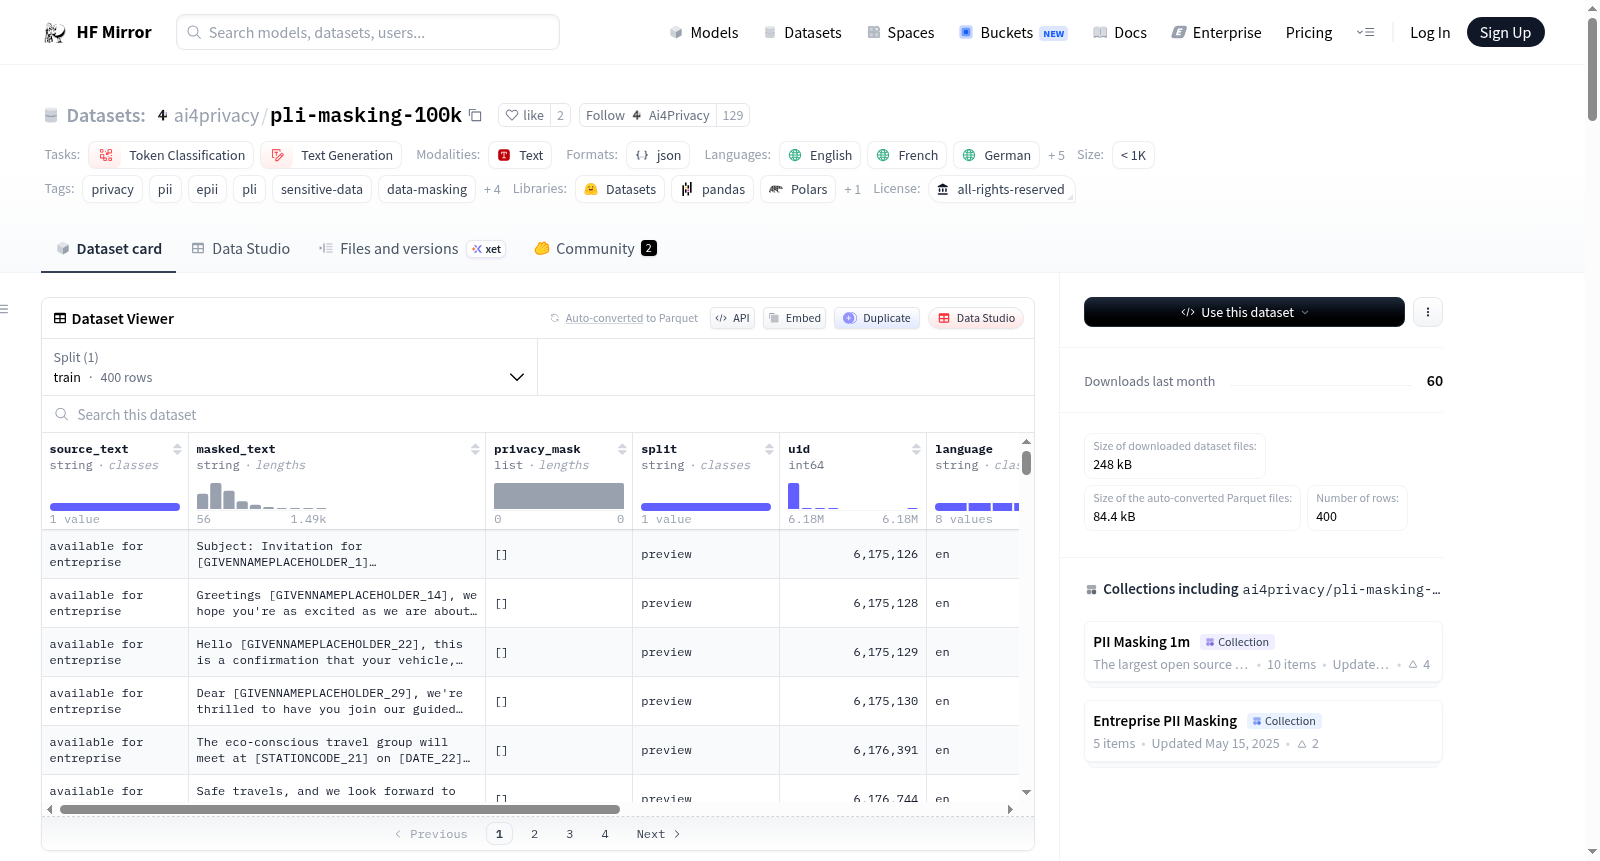This screenshot has width=1600, height=861.
Task: Click the page's main vertical scrollbar
Action: (1592, 70)
